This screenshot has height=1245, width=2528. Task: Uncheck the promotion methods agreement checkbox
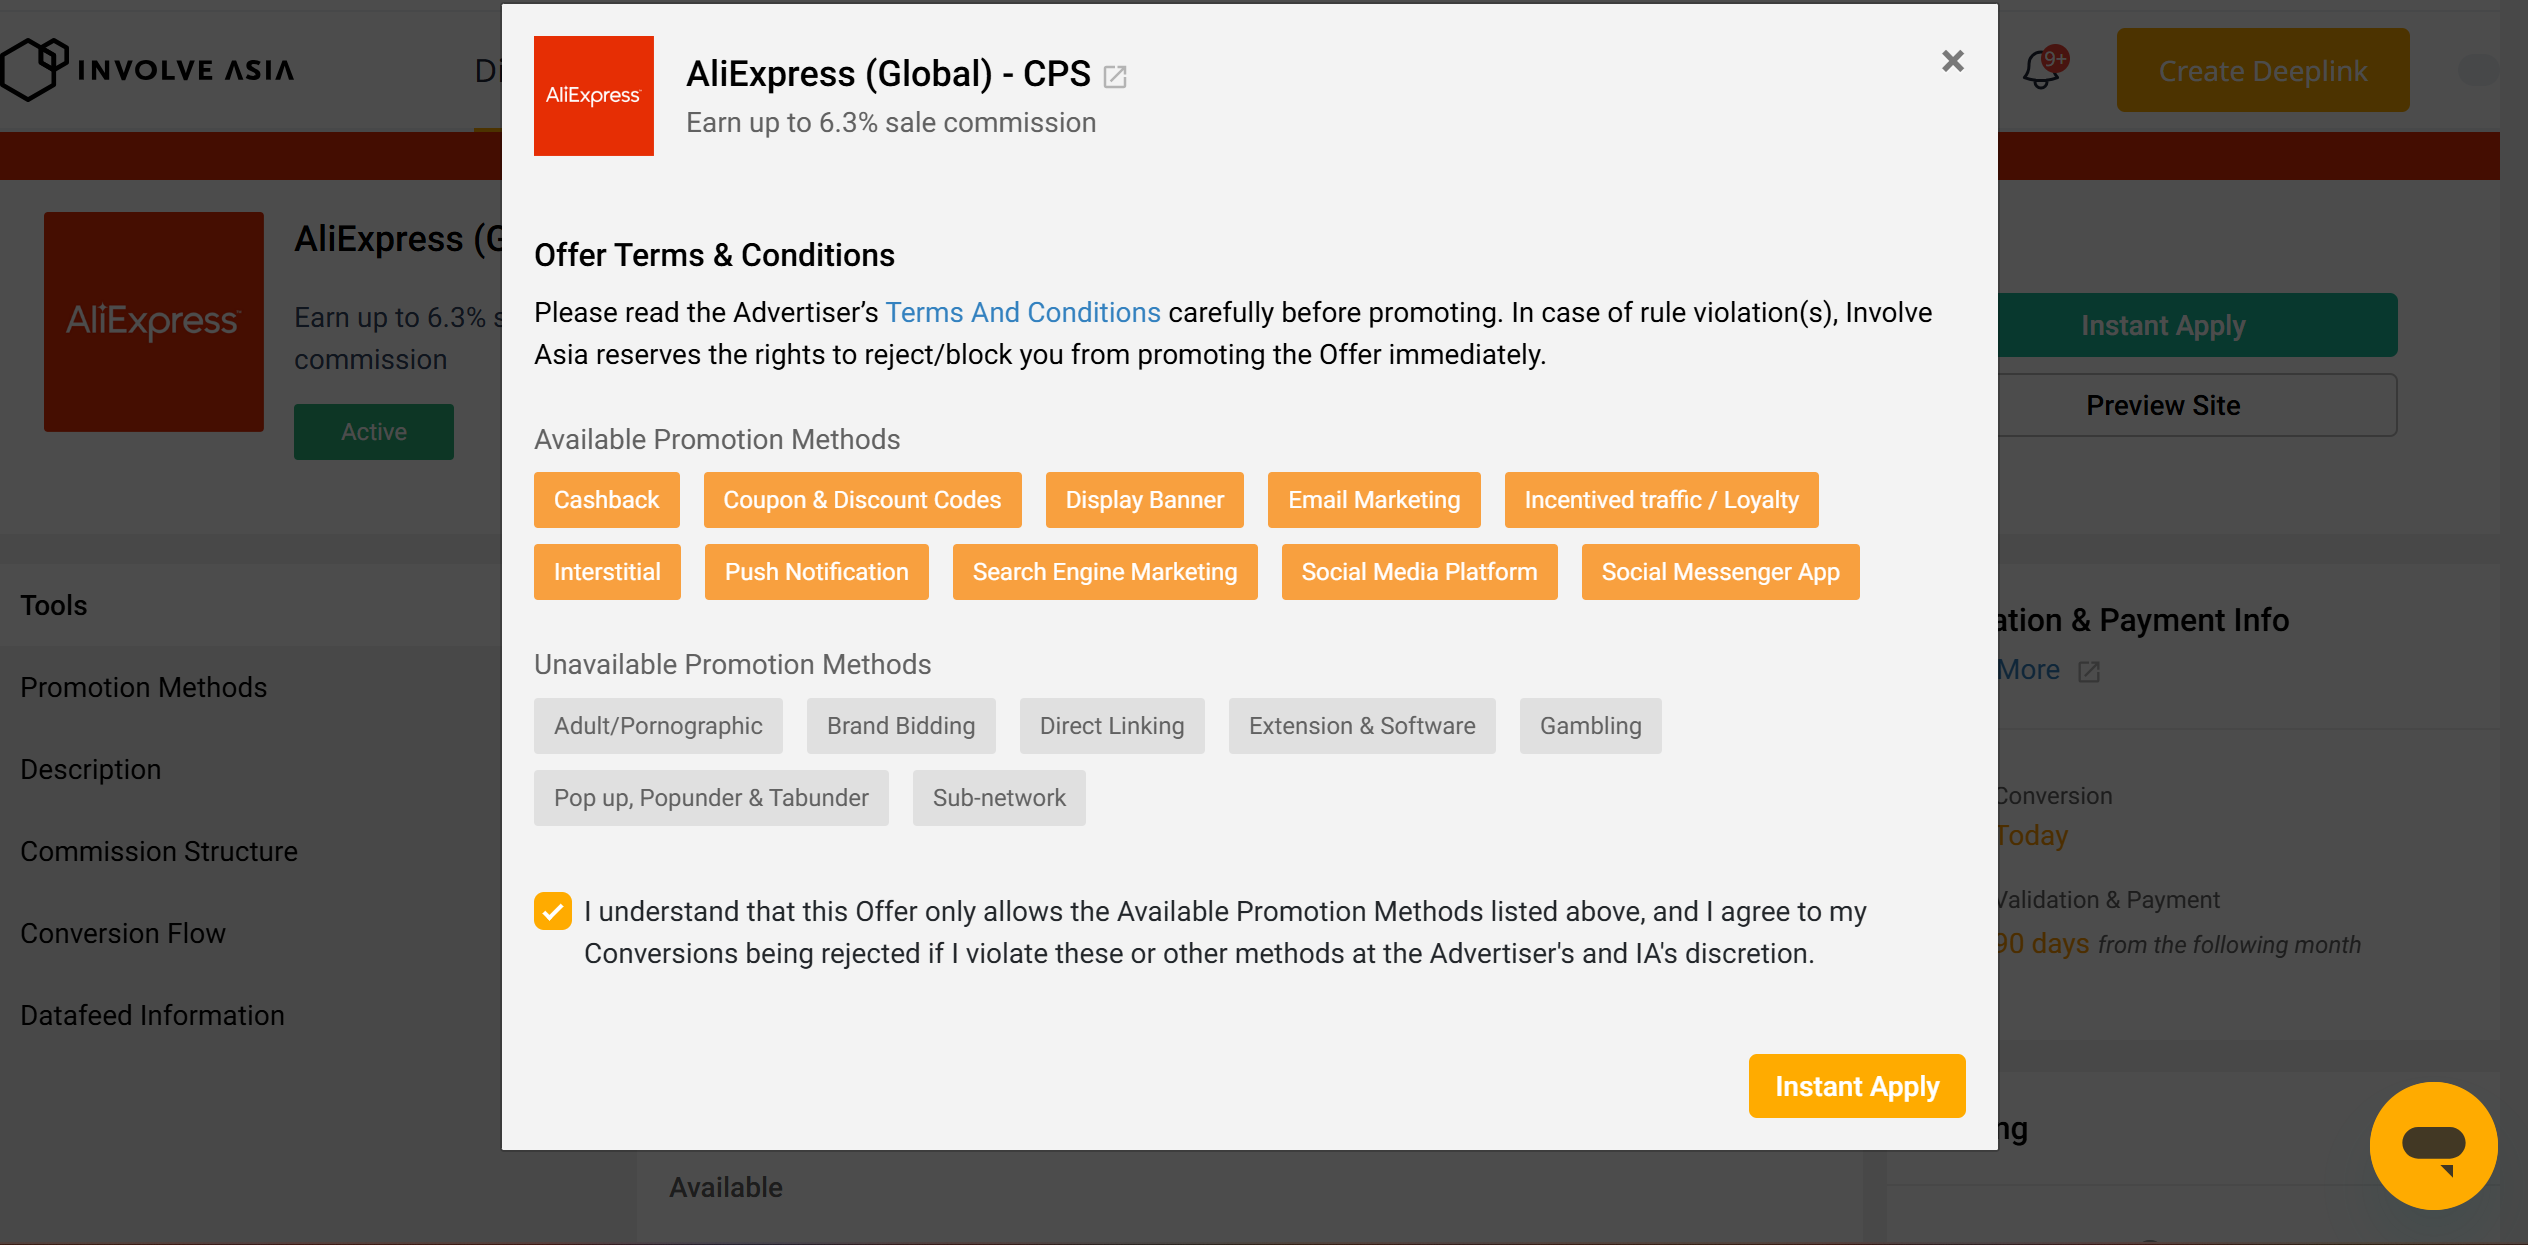click(553, 911)
